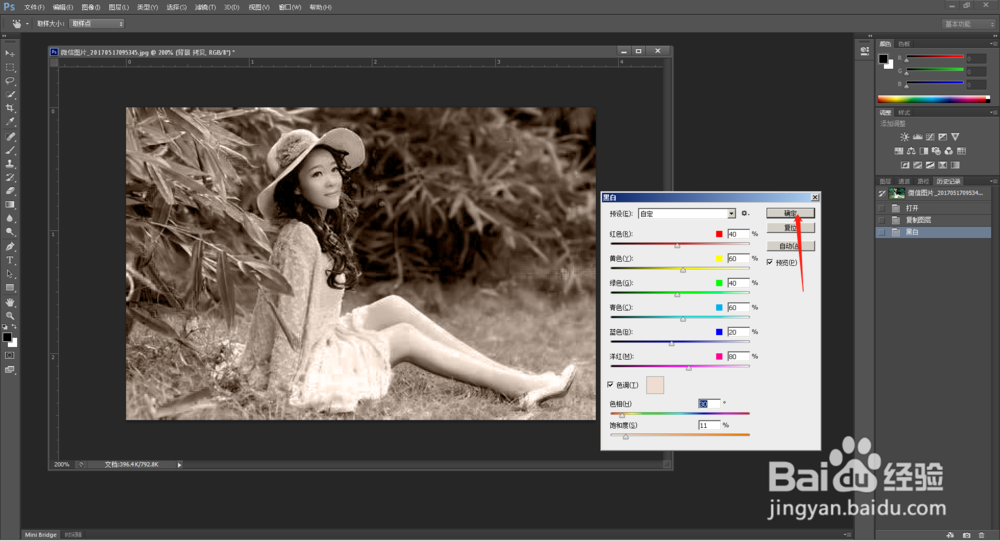
Task: Pick the Type (T) tool
Action: 10,260
